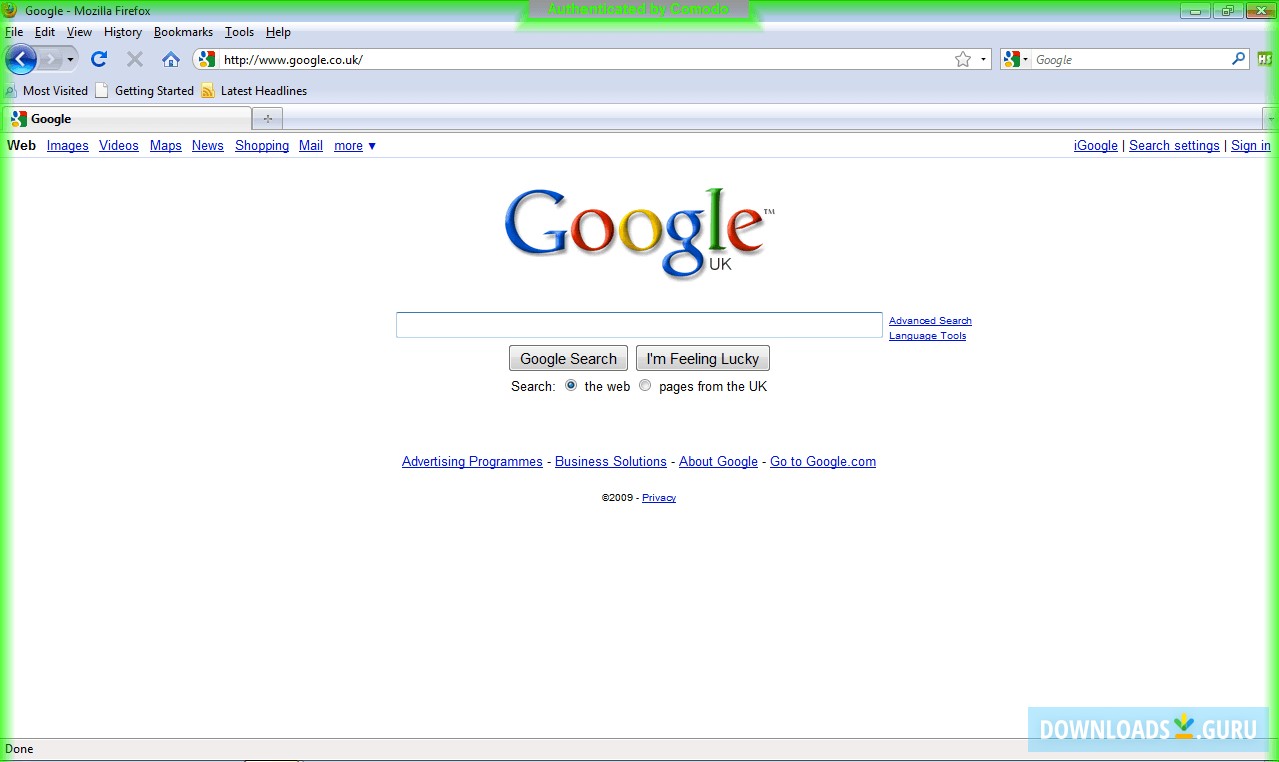Reload the current page
Screen dimensions: 1279x762
tap(99, 59)
